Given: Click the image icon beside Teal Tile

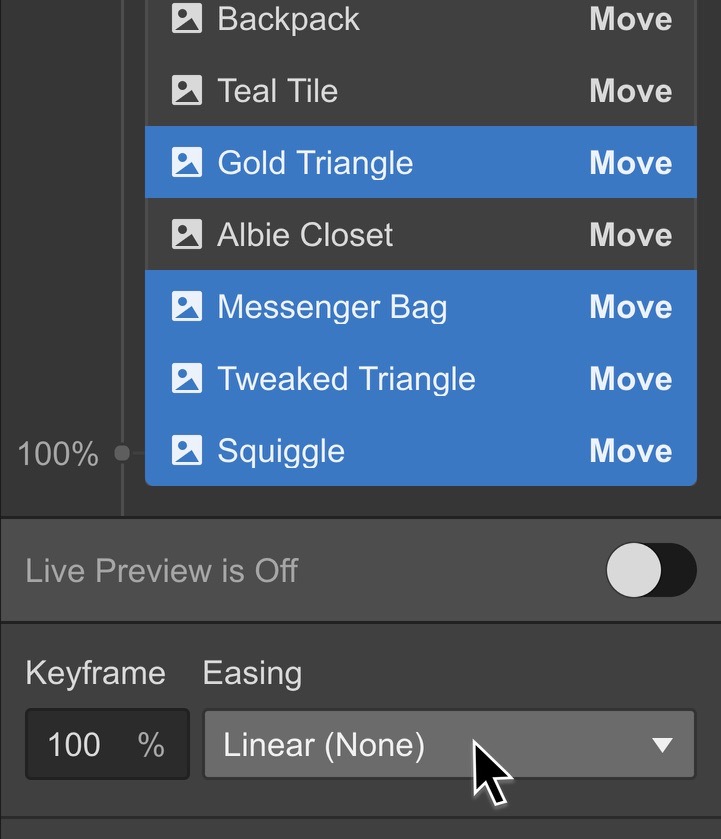Looking at the screenshot, I should pos(187,90).
